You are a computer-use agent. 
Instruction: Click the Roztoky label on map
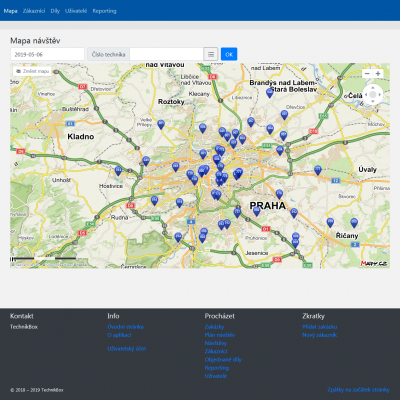[x=171, y=102]
